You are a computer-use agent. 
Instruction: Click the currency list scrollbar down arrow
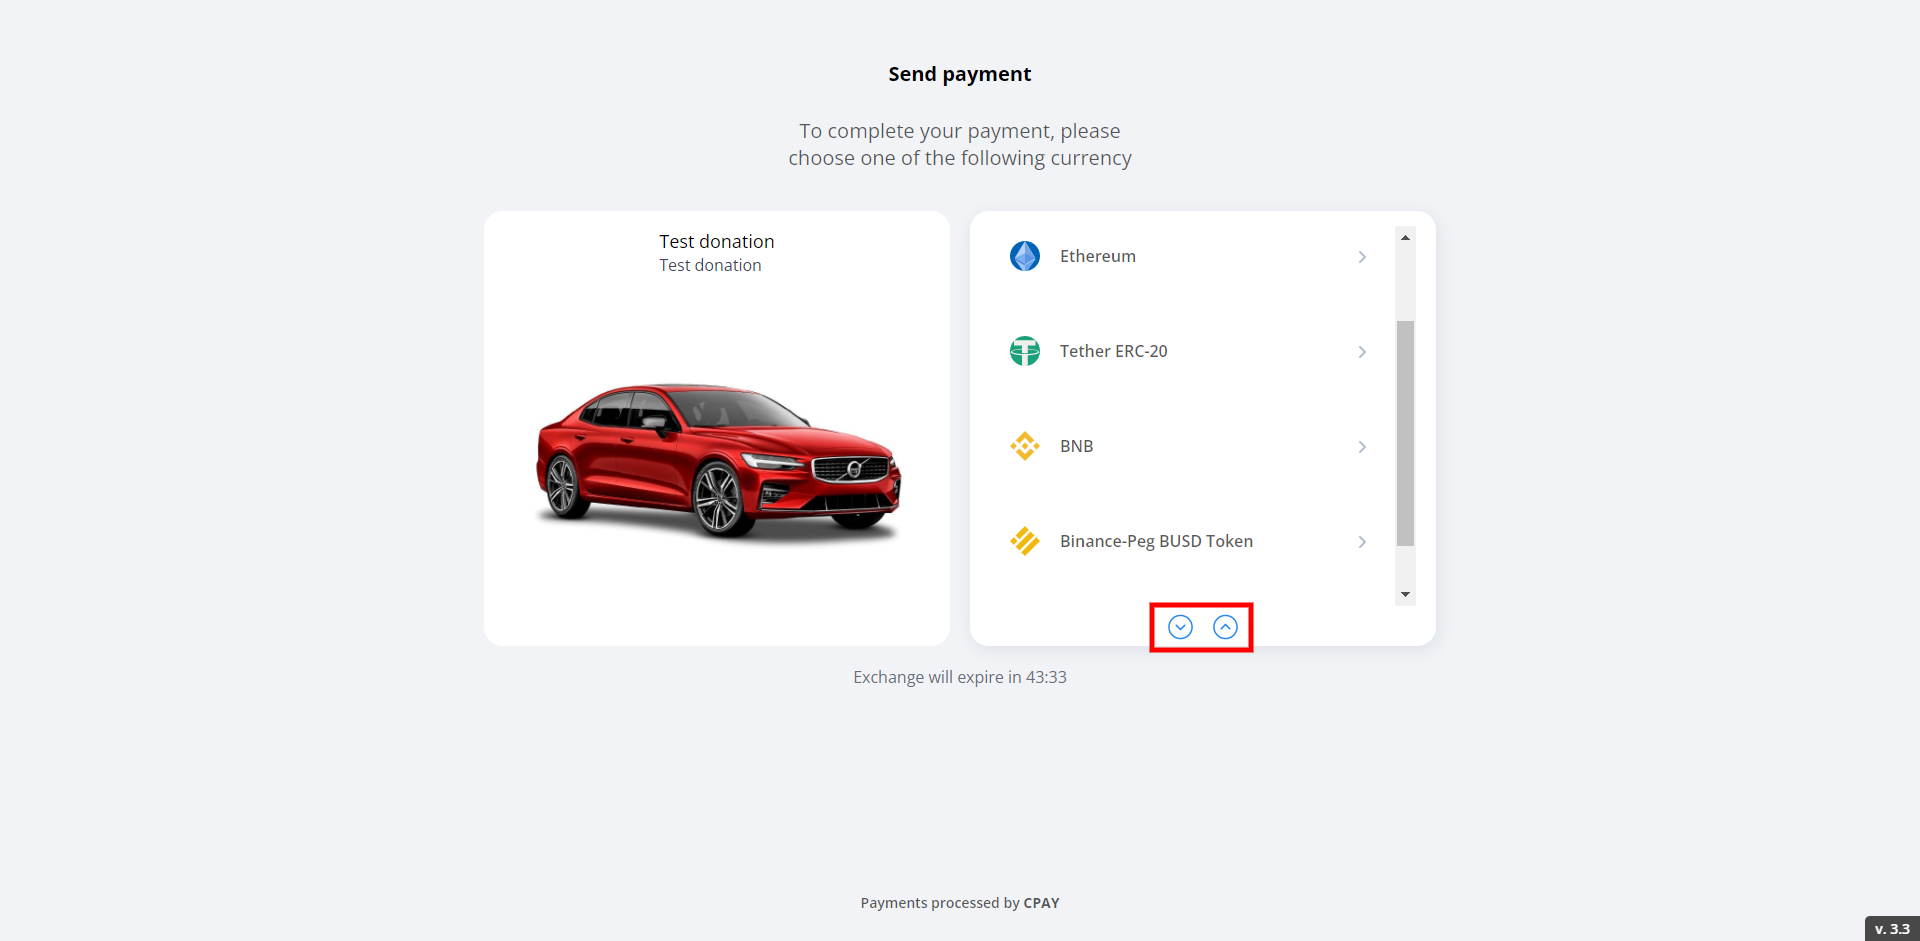coord(1405,594)
